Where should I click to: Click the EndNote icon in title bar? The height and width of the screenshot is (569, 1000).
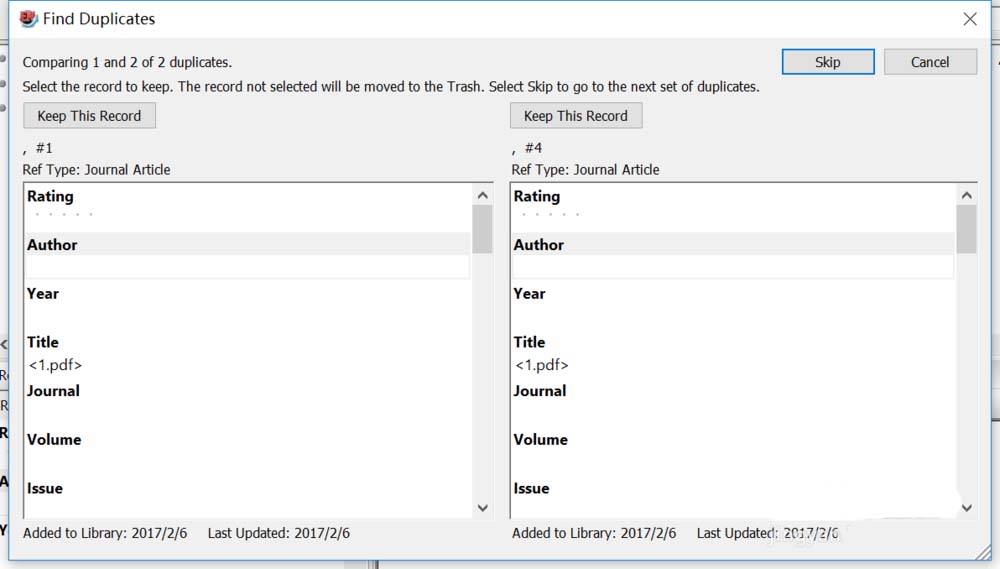(x=29, y=18)
